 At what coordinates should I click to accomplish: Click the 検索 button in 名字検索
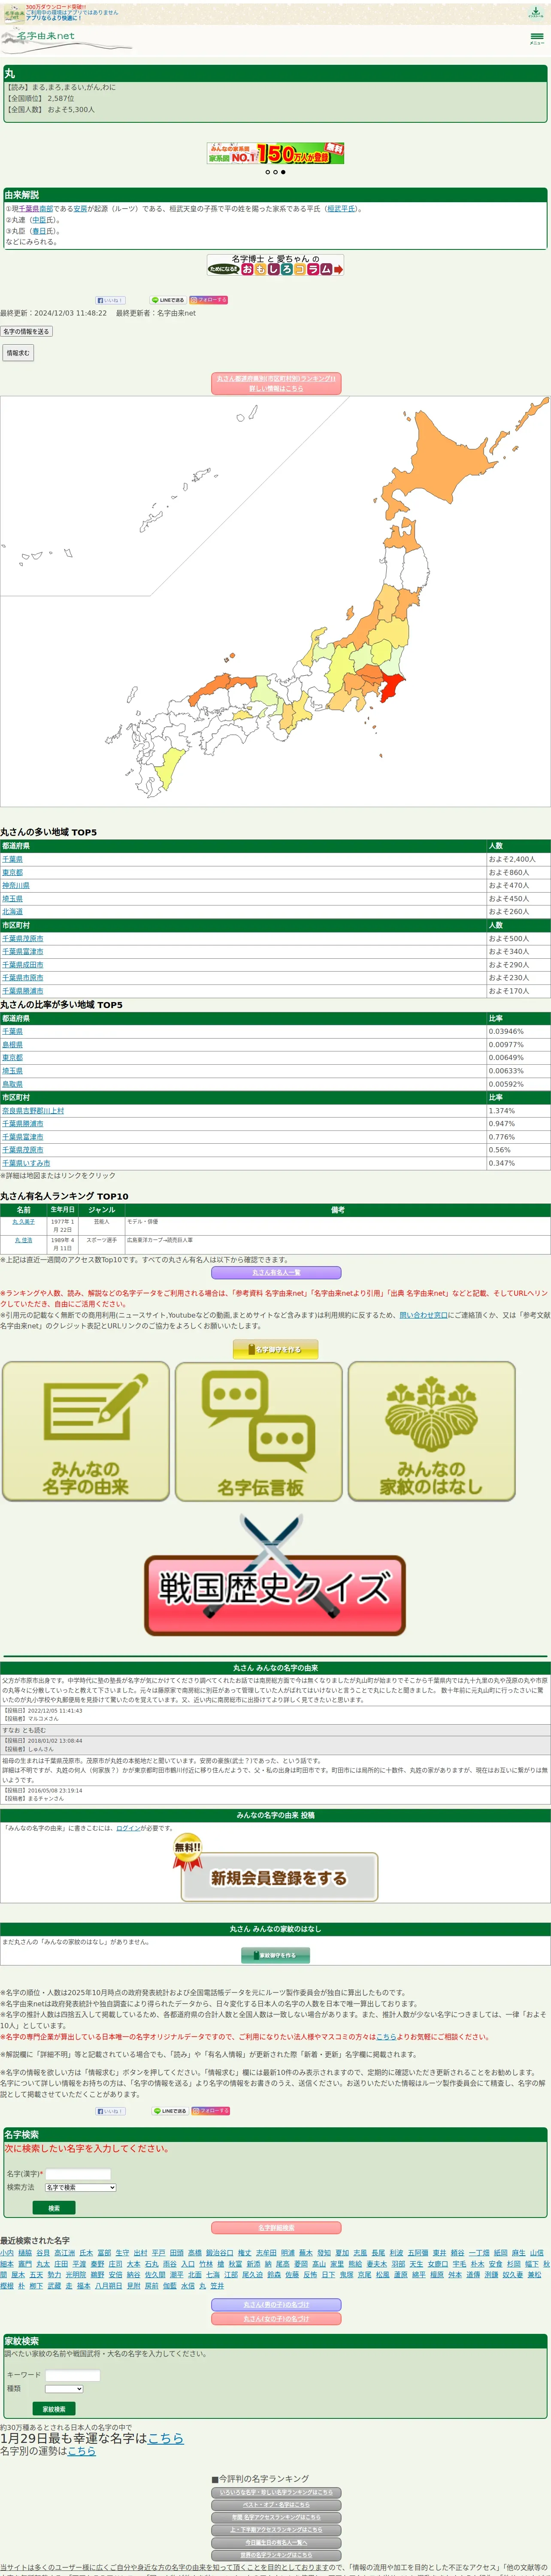tap(54, 2208)
